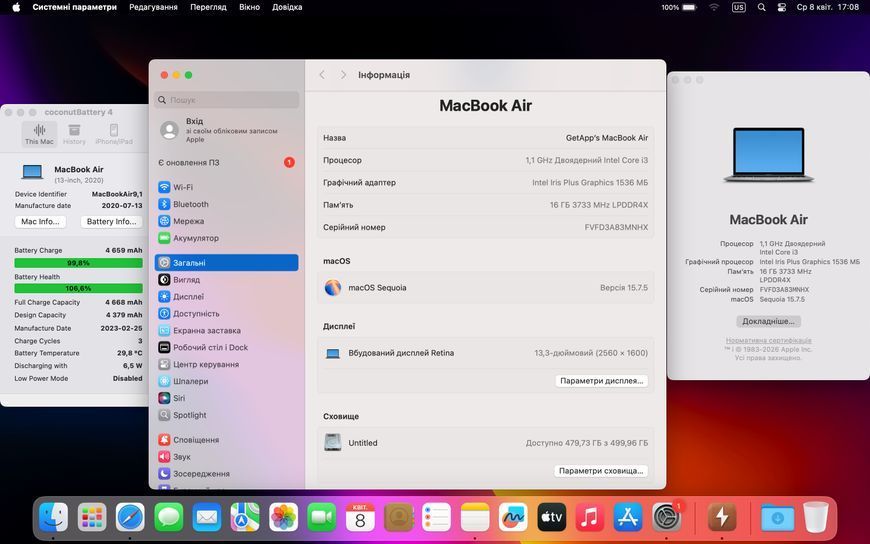Open Maps app in Dock
Screen dimensions: 870x544
coord(245,517)
